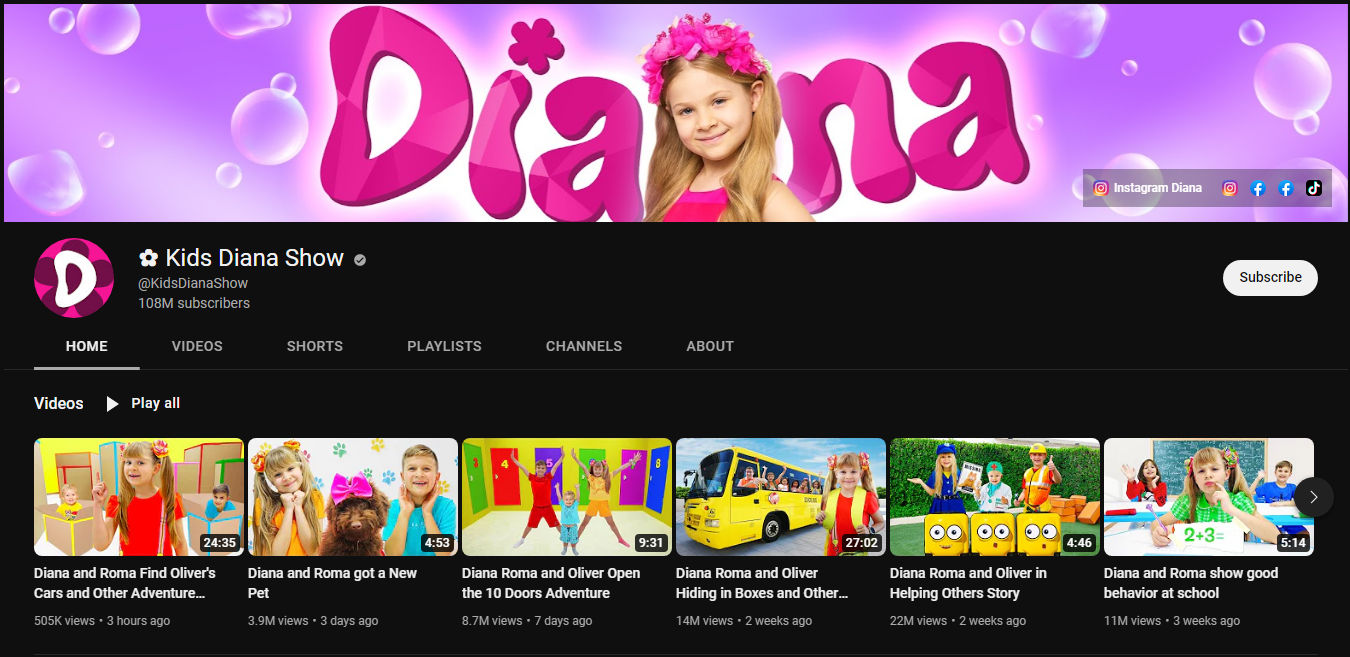Click the '108M subscribers' text

pyautogui.click(x=194, y=303)
